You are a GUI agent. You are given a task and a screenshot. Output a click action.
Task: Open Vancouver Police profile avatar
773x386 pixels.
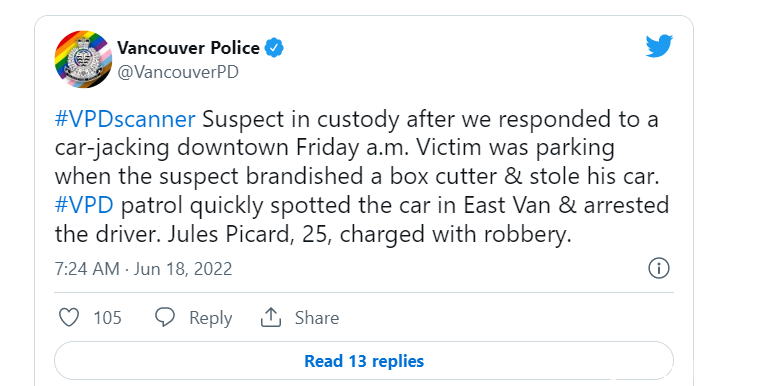[x=83, y=60]
